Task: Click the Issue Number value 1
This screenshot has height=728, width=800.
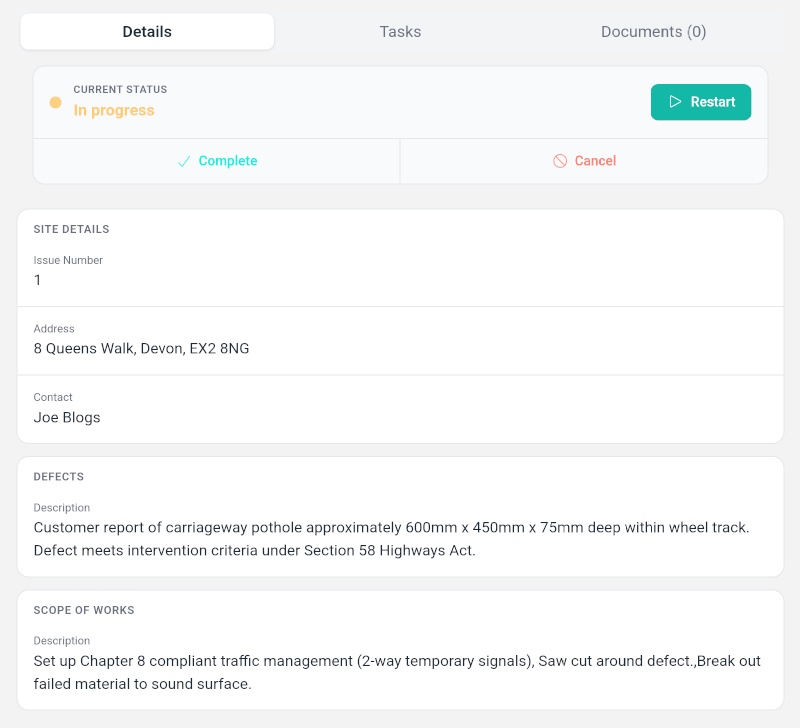Action: 38,280
